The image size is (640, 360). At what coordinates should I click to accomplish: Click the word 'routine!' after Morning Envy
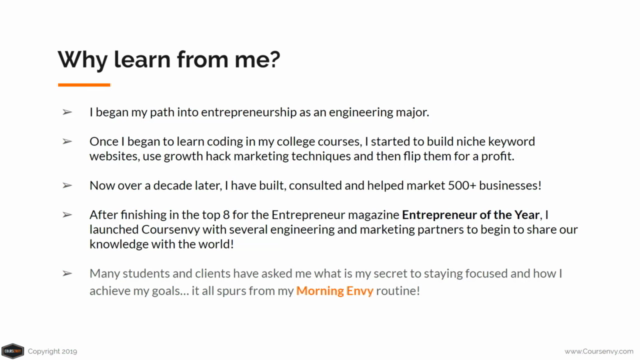click(398, 291)
